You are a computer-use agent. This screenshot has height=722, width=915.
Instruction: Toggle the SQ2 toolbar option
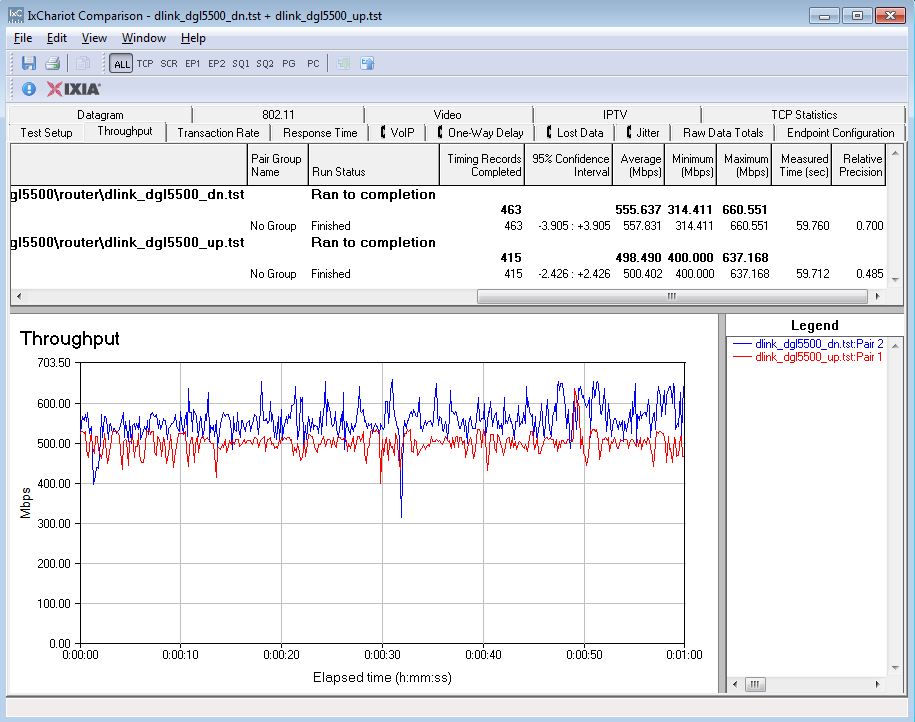[264, 64]
